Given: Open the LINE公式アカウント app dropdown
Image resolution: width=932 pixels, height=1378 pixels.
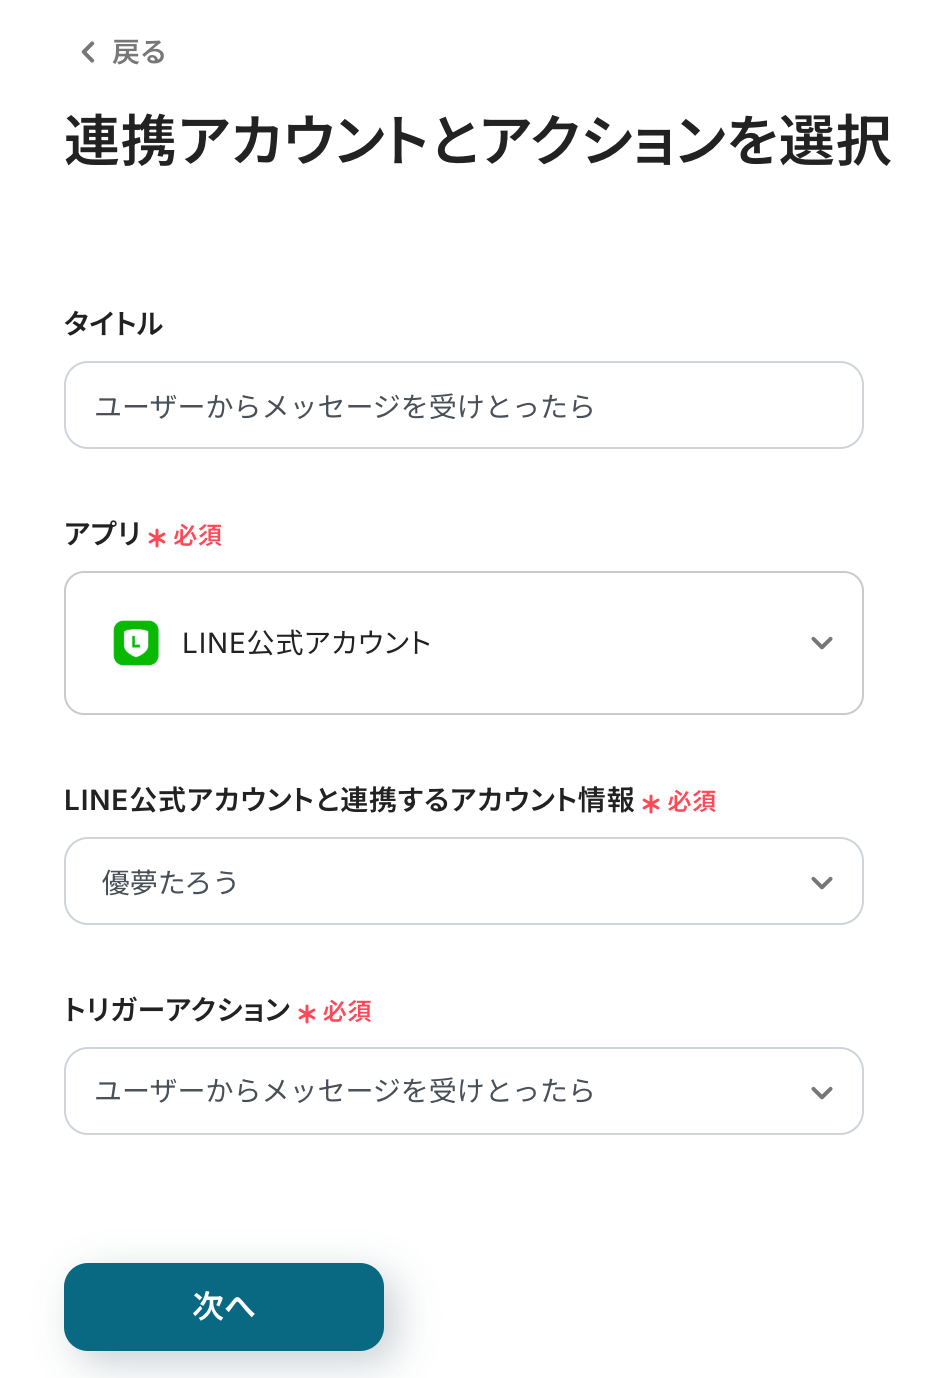Looking at the screenshot, I should click(463, 643).
